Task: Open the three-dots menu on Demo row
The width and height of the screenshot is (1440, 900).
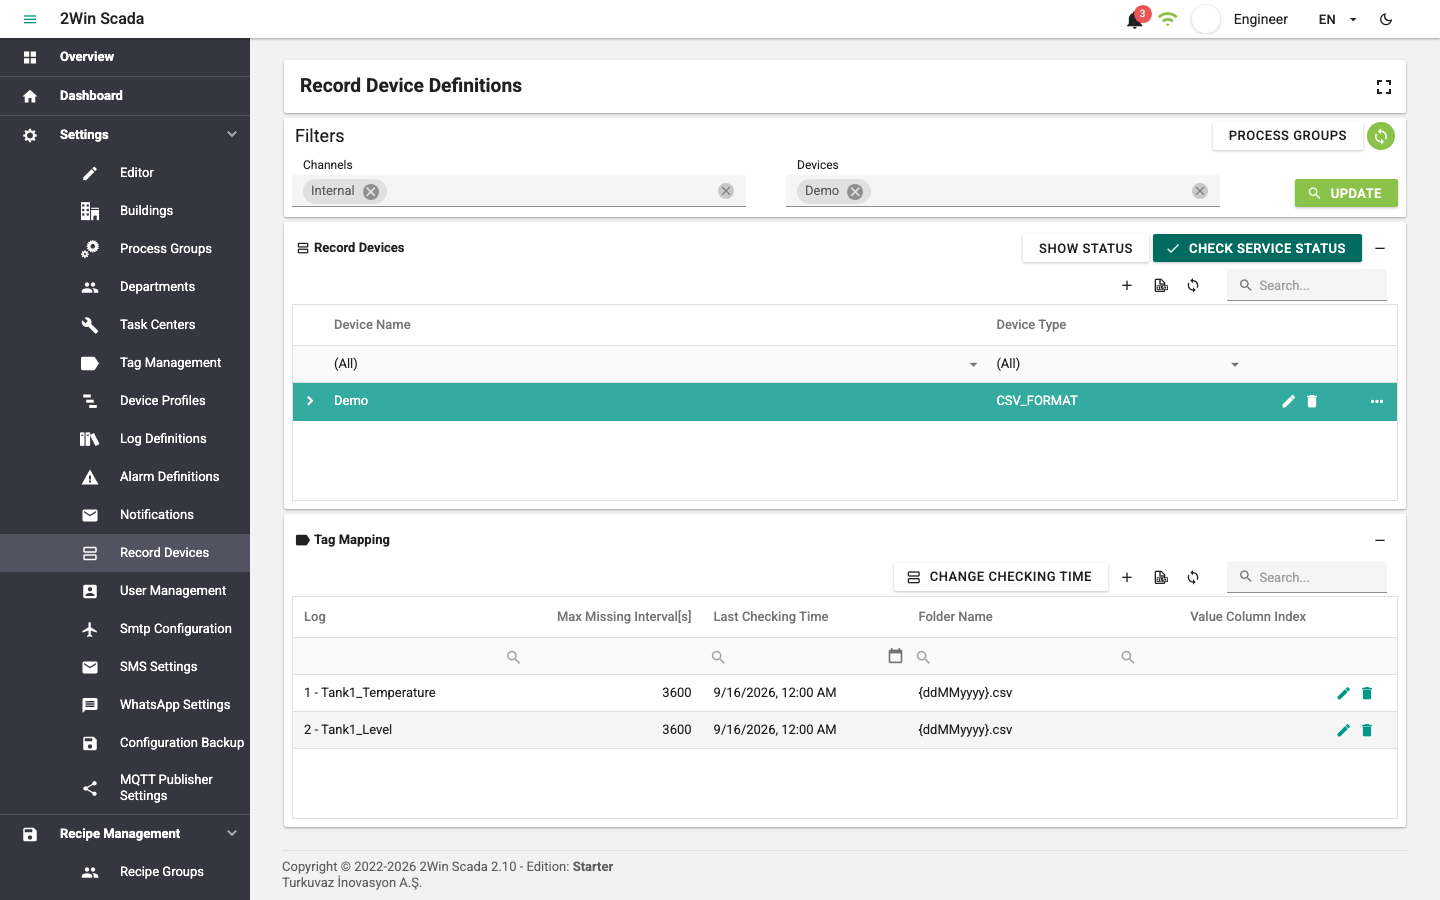Action: pyautogui.click(x=1377, y=401)
